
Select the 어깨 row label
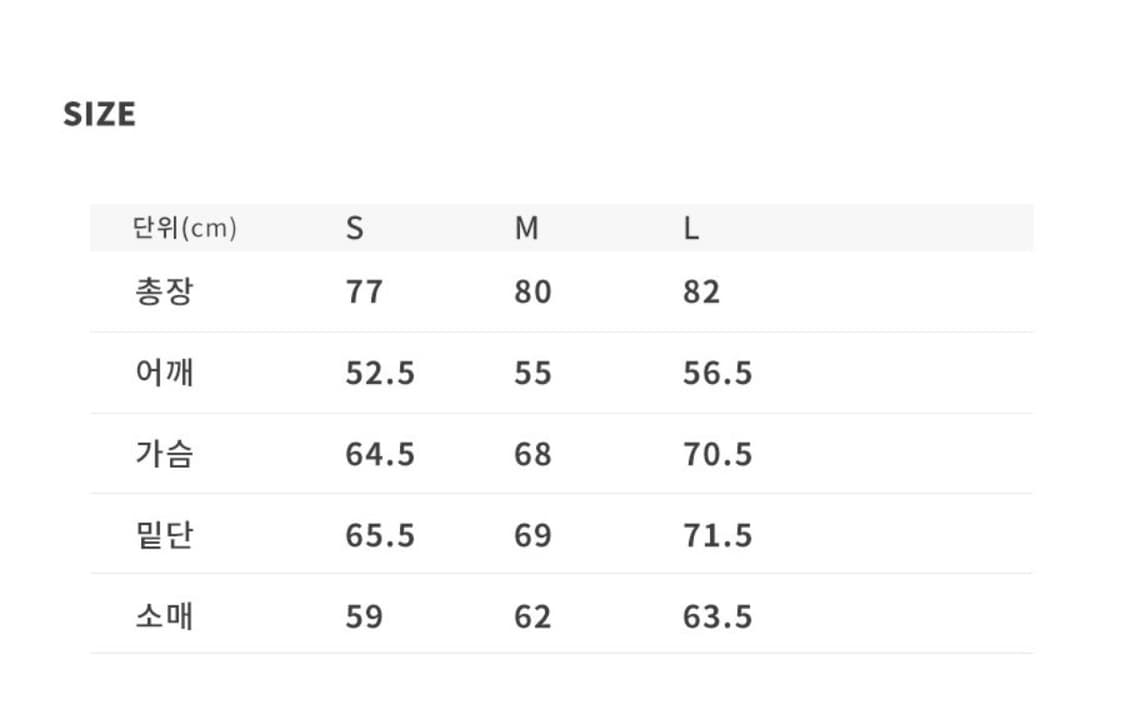[164, 372]
